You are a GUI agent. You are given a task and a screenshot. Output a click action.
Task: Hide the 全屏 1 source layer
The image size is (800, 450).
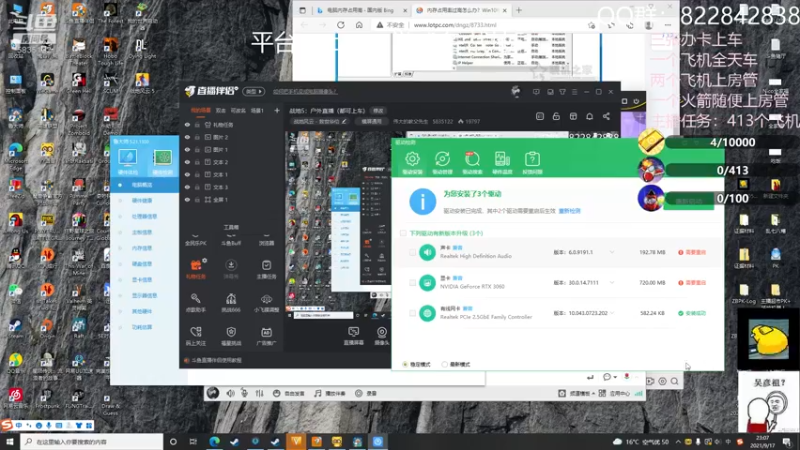pyautogui.click(x=187, y=200)
